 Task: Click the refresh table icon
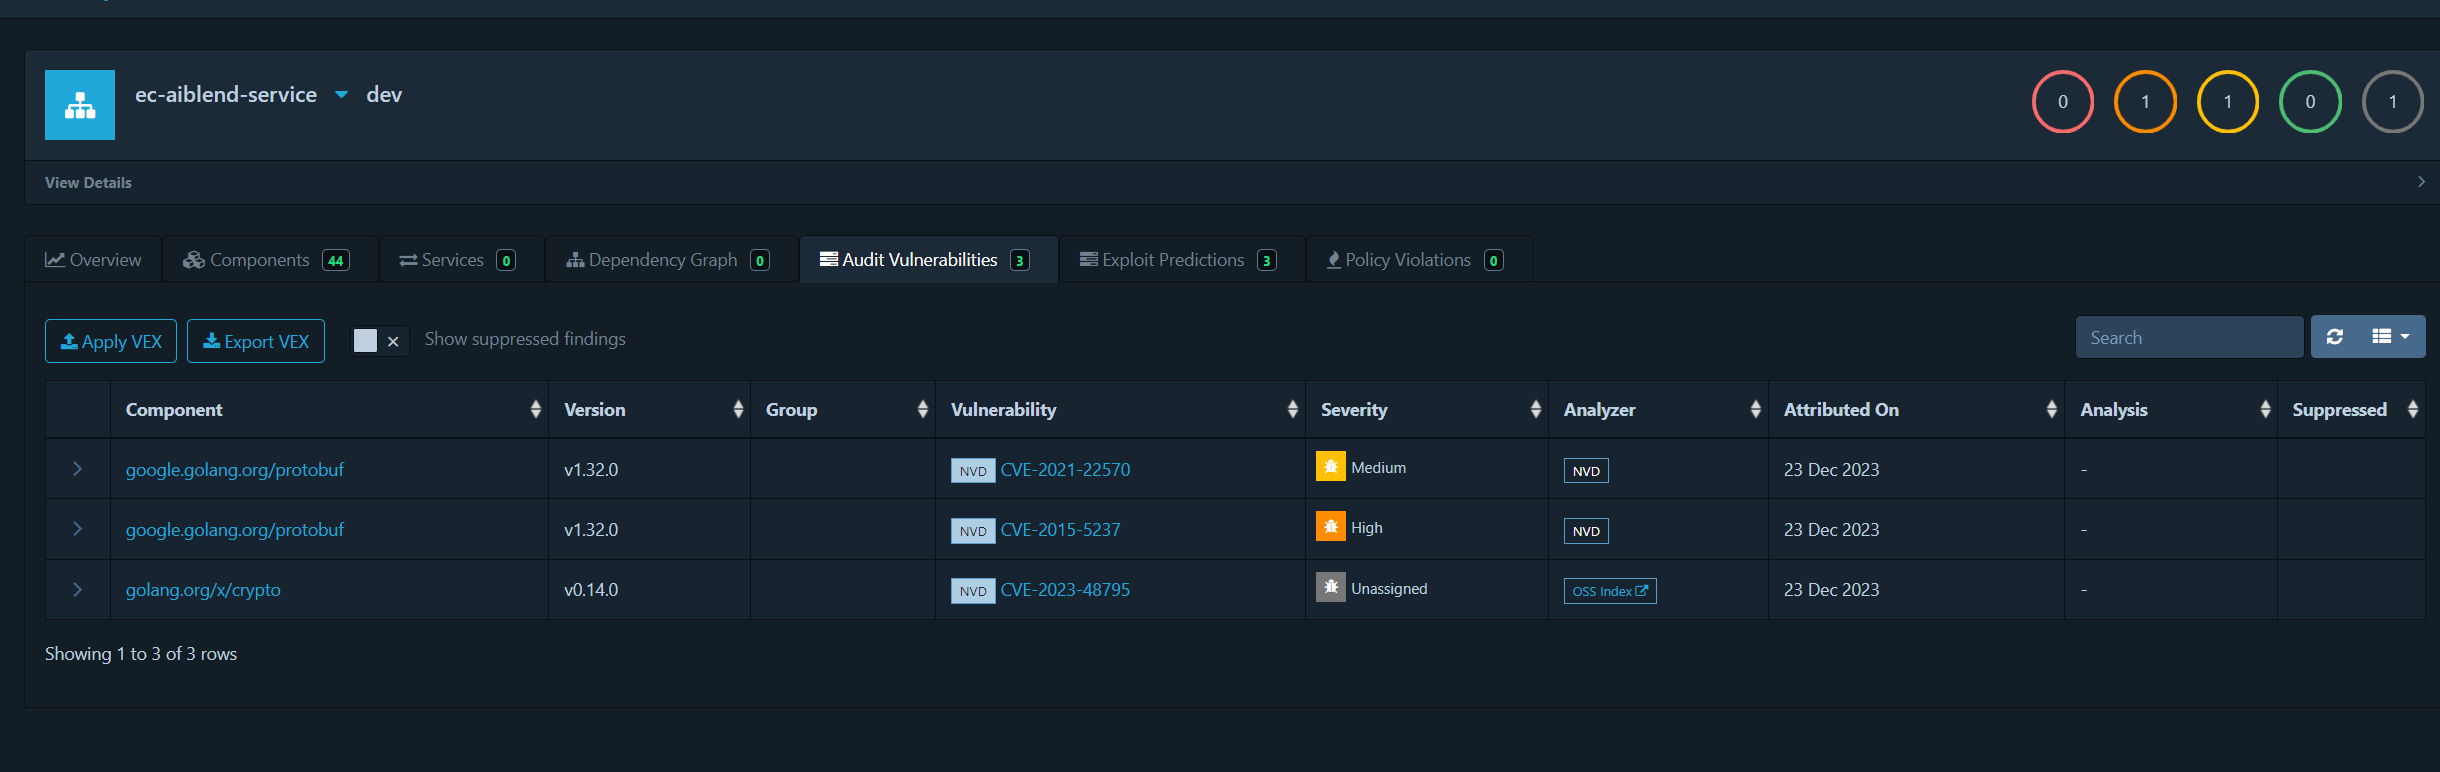(2335, 337)
